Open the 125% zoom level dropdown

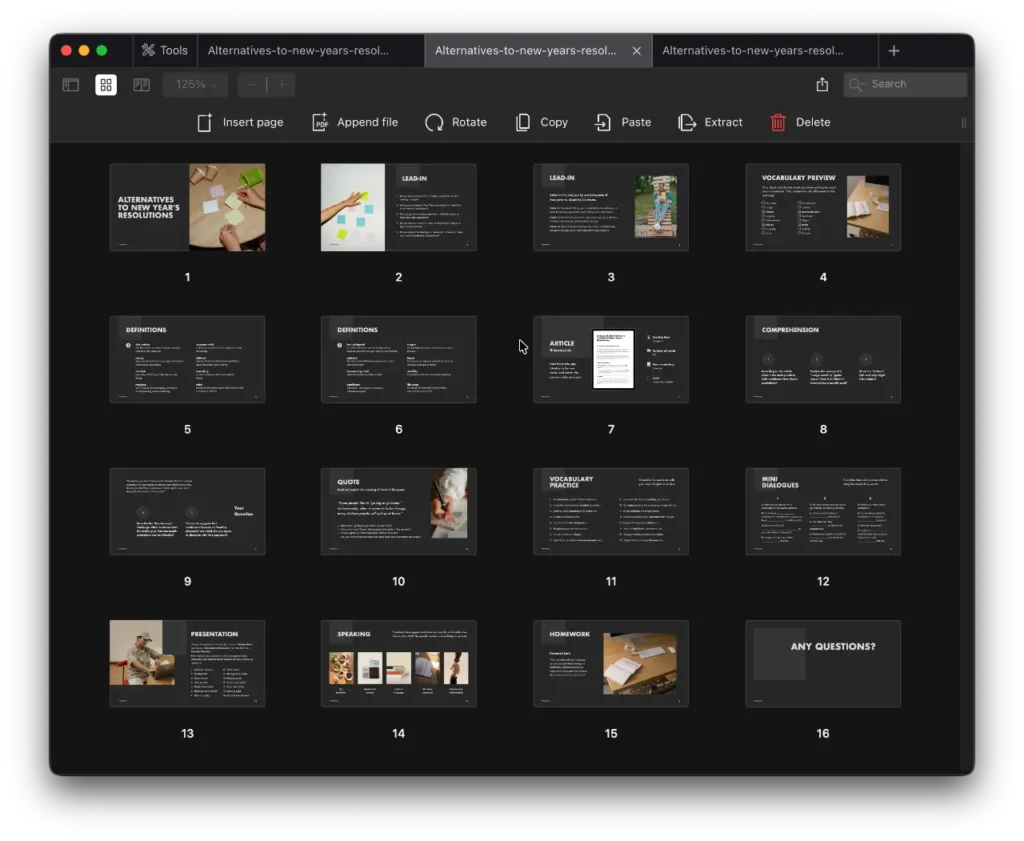(x=196, y=85)
